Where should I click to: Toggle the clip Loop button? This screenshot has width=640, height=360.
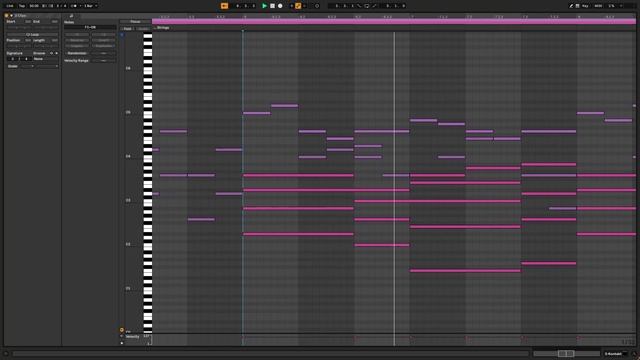32,35
